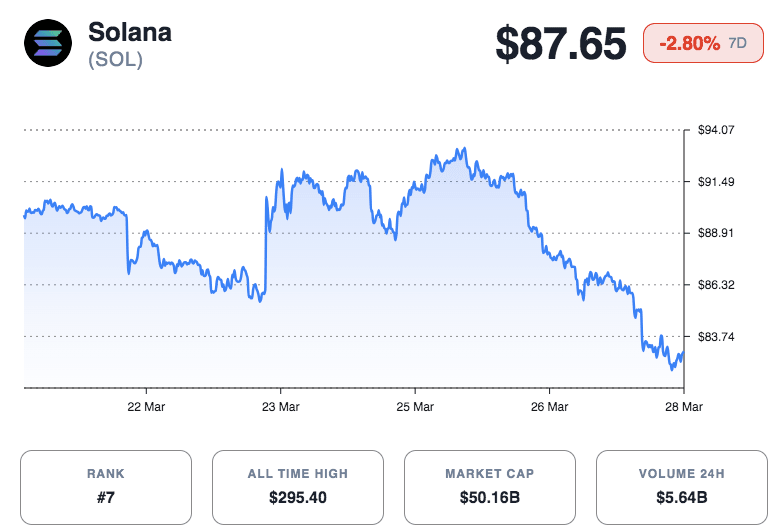Open the All Time High $295.40 card
This screenshot has width=782, height=531.
pyautogui.click(x=297, y=487)
